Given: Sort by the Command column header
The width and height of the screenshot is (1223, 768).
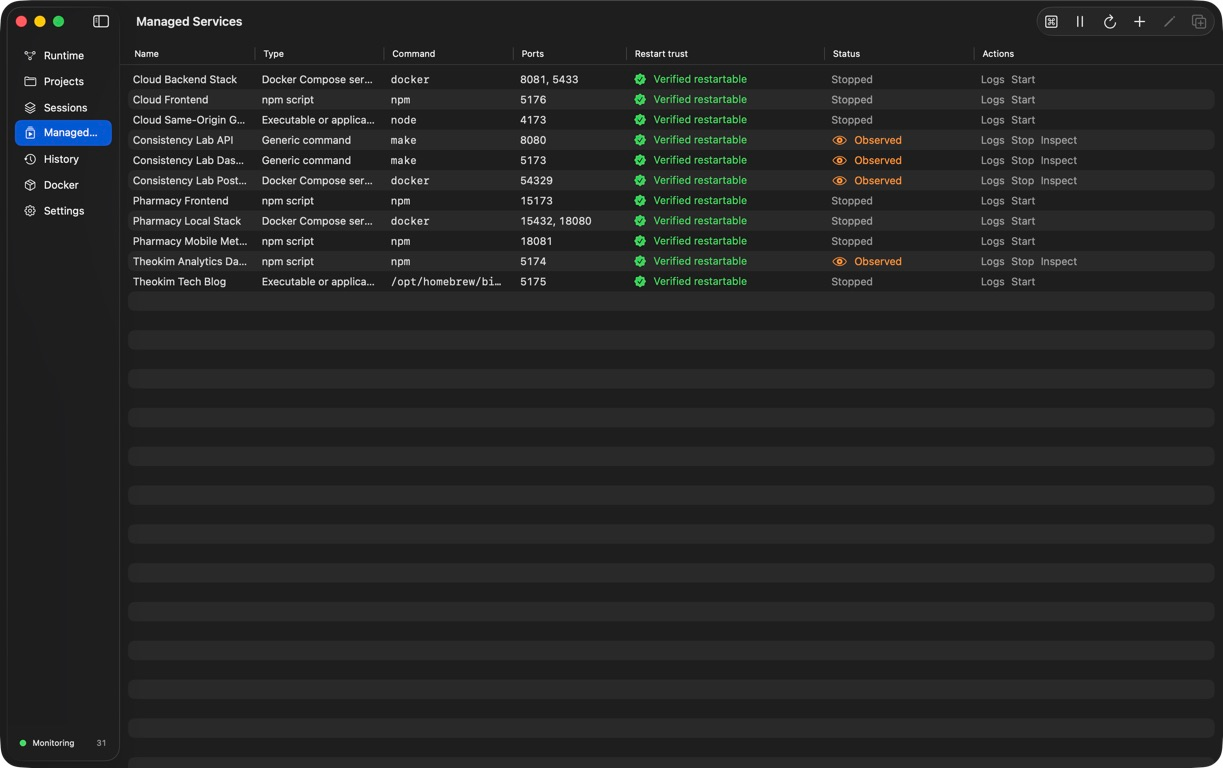Looking at the screenshot, I should point(413,54).
